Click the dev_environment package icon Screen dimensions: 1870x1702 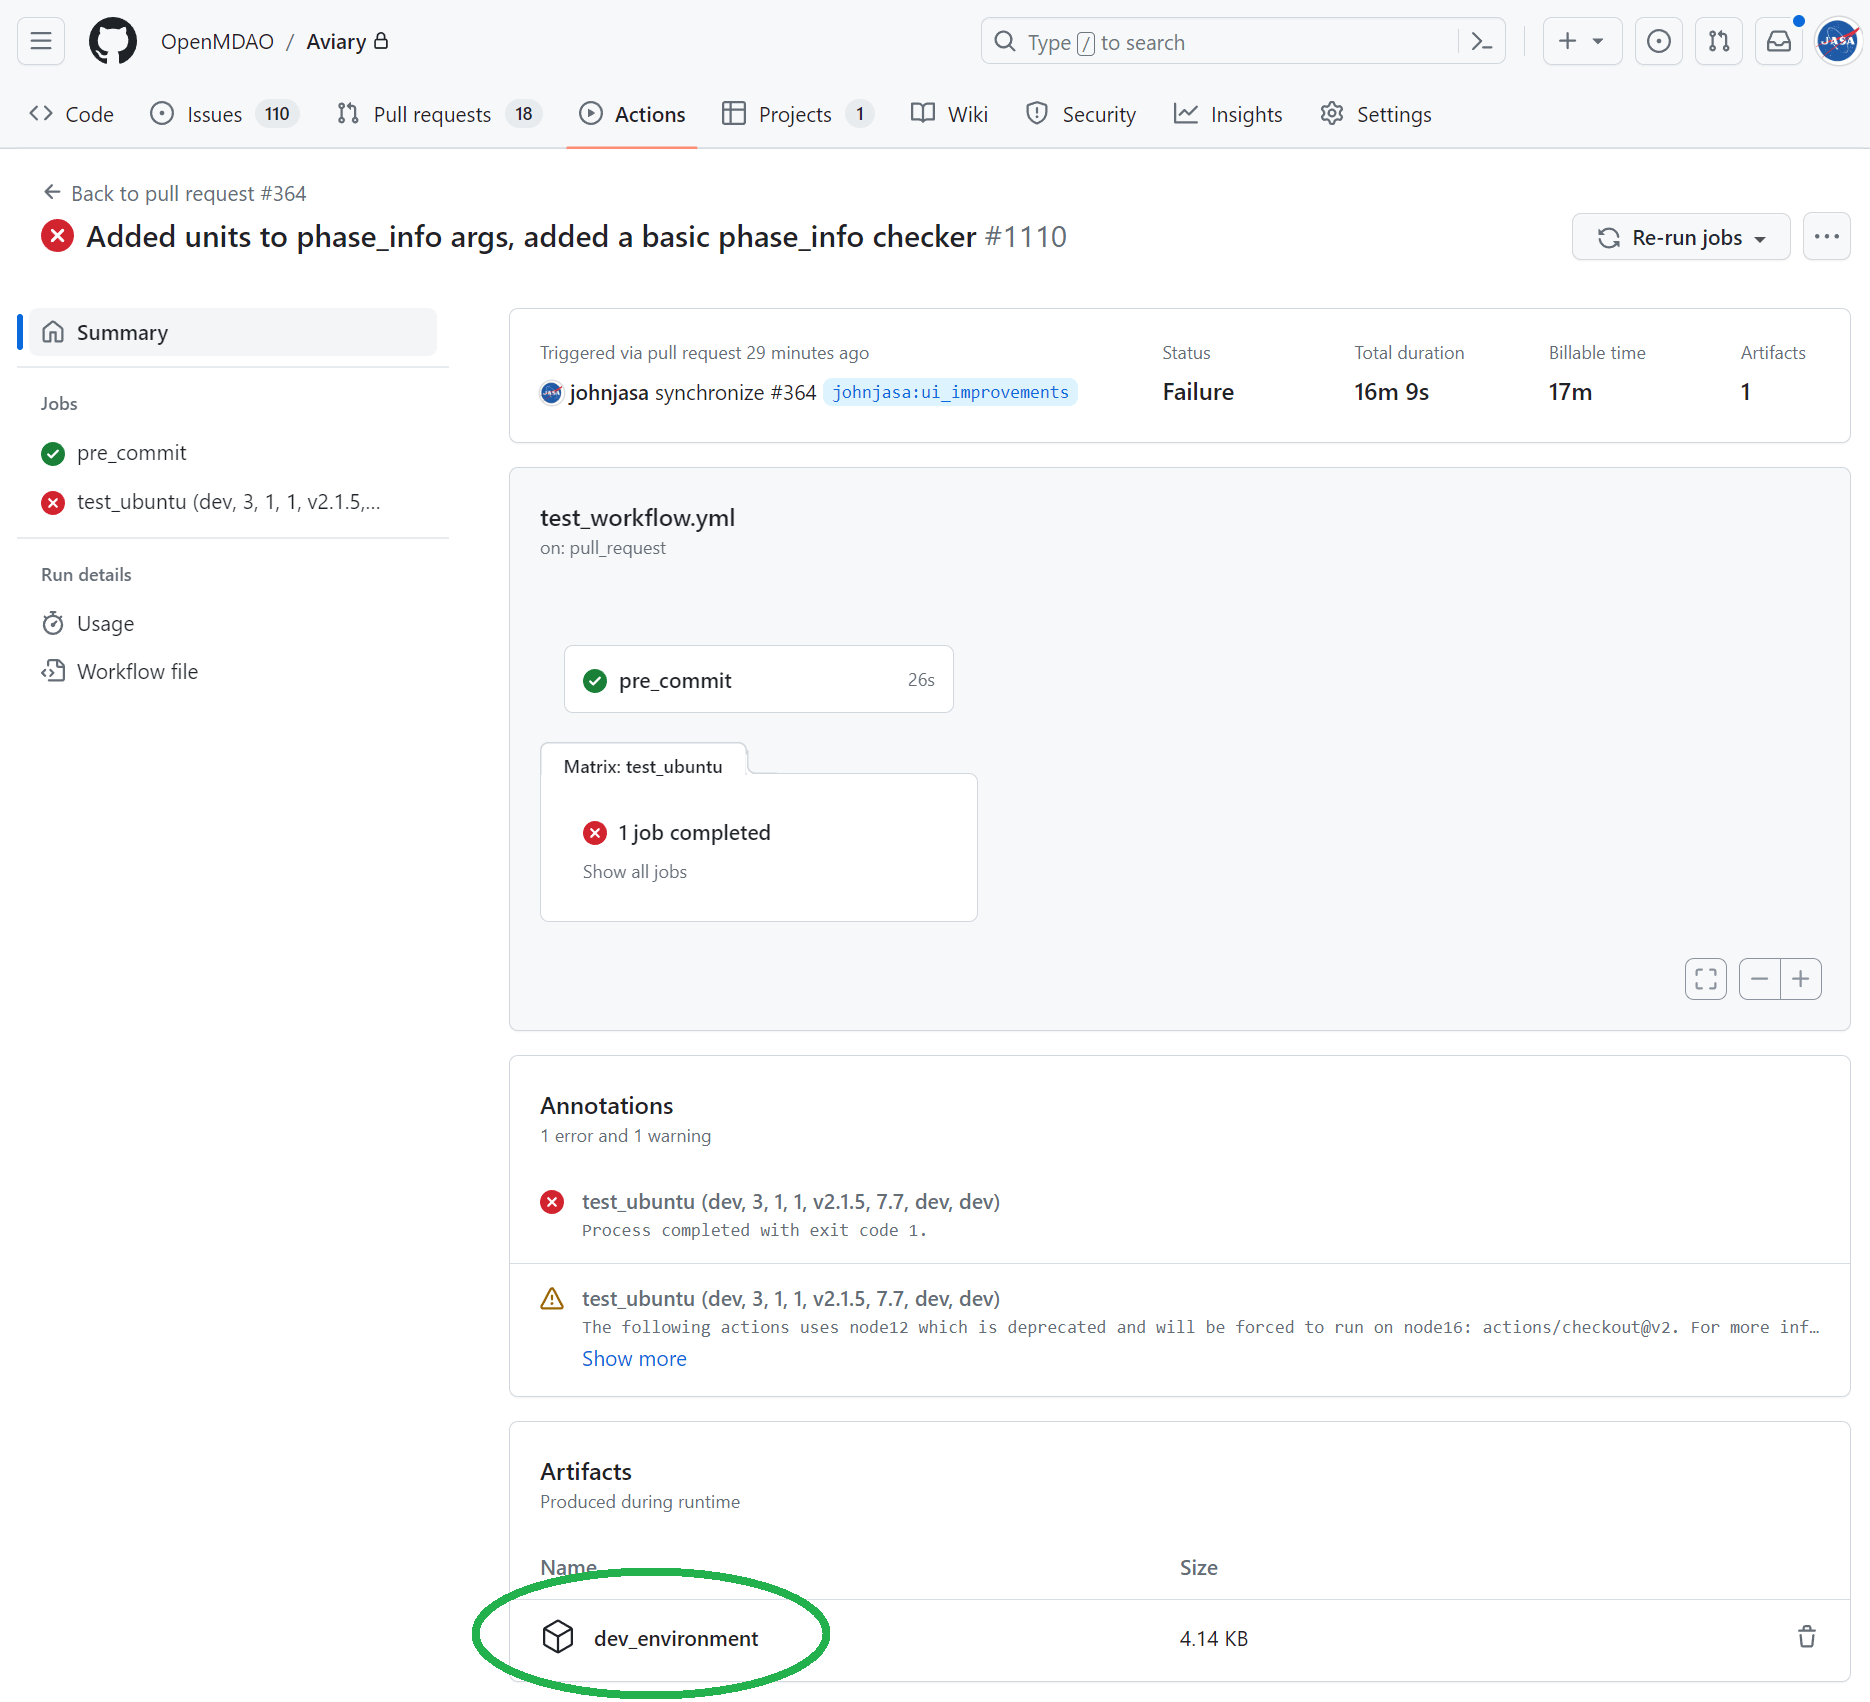tap(558, 1637)
